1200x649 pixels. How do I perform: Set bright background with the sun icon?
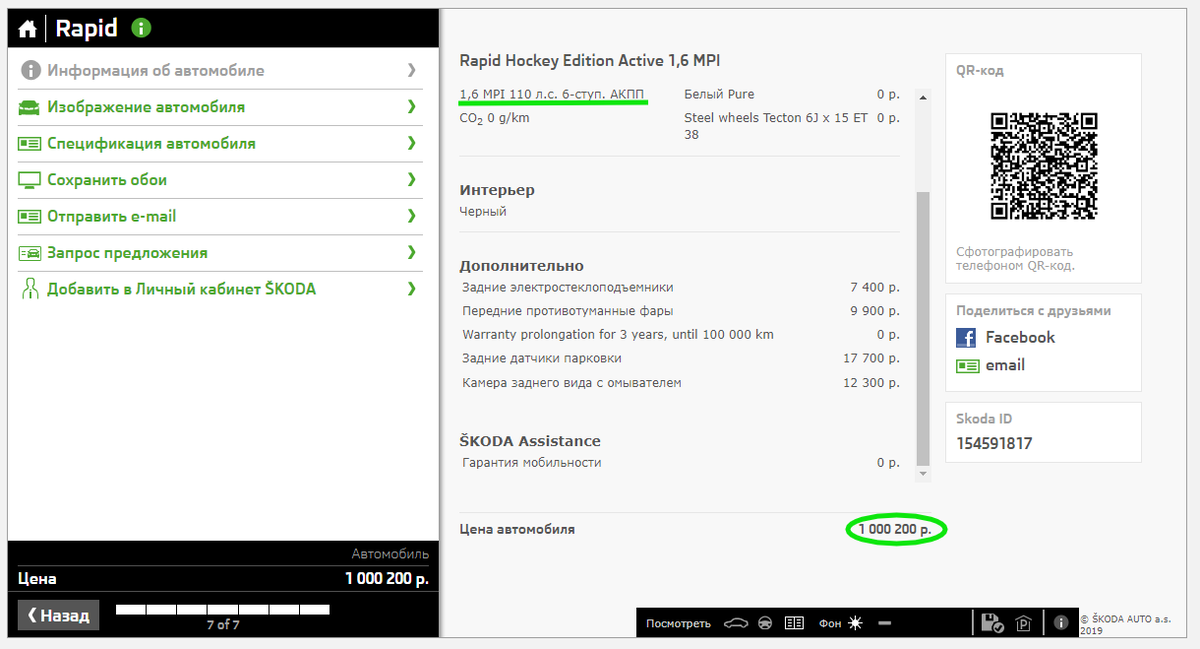855,623
